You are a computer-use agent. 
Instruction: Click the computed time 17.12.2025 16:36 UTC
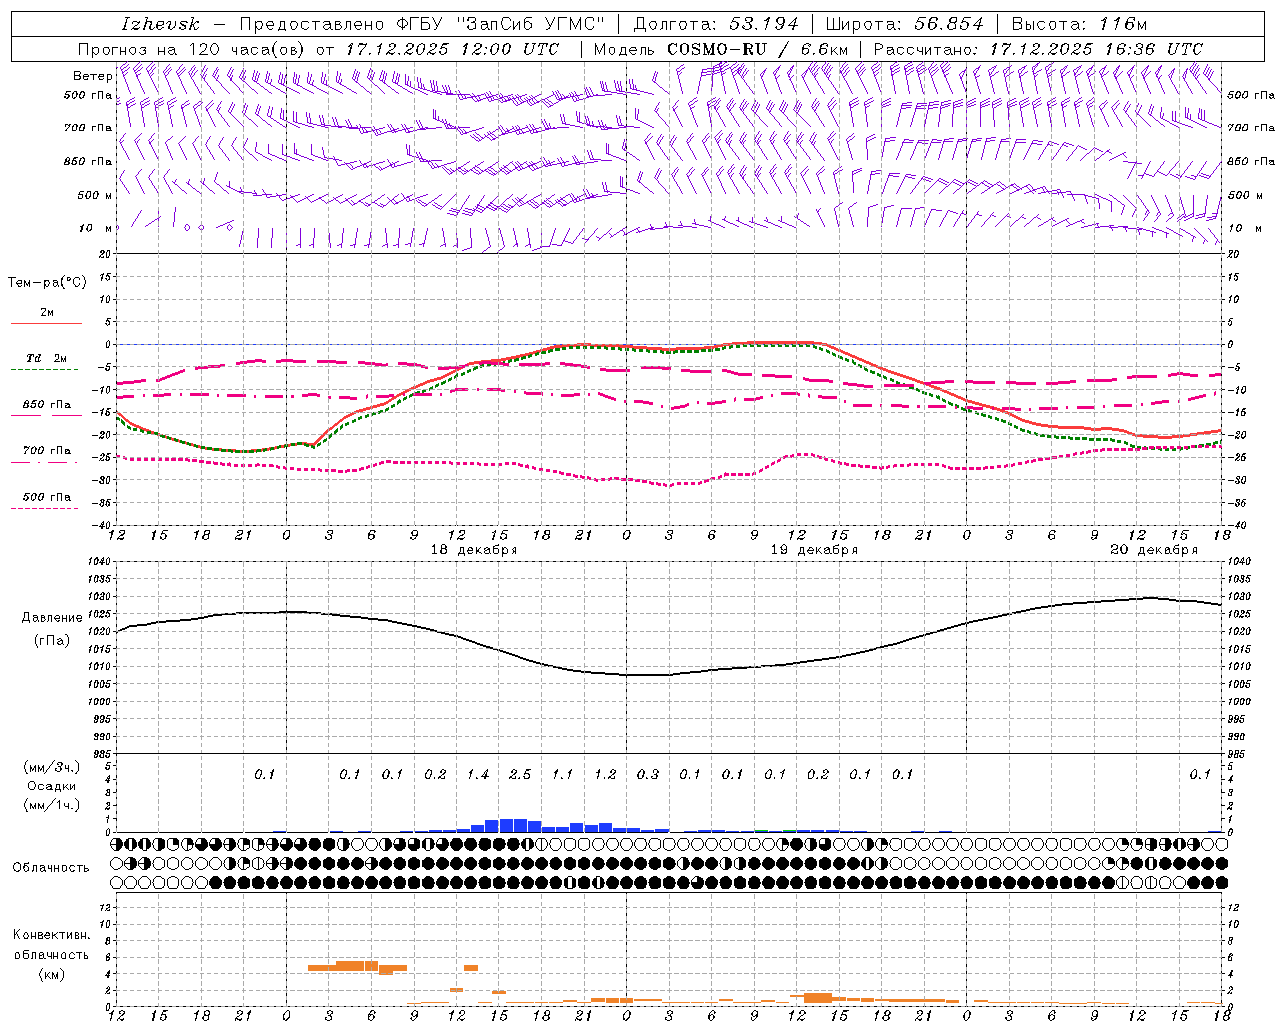pyautogui.click(x=1096, y=49)
